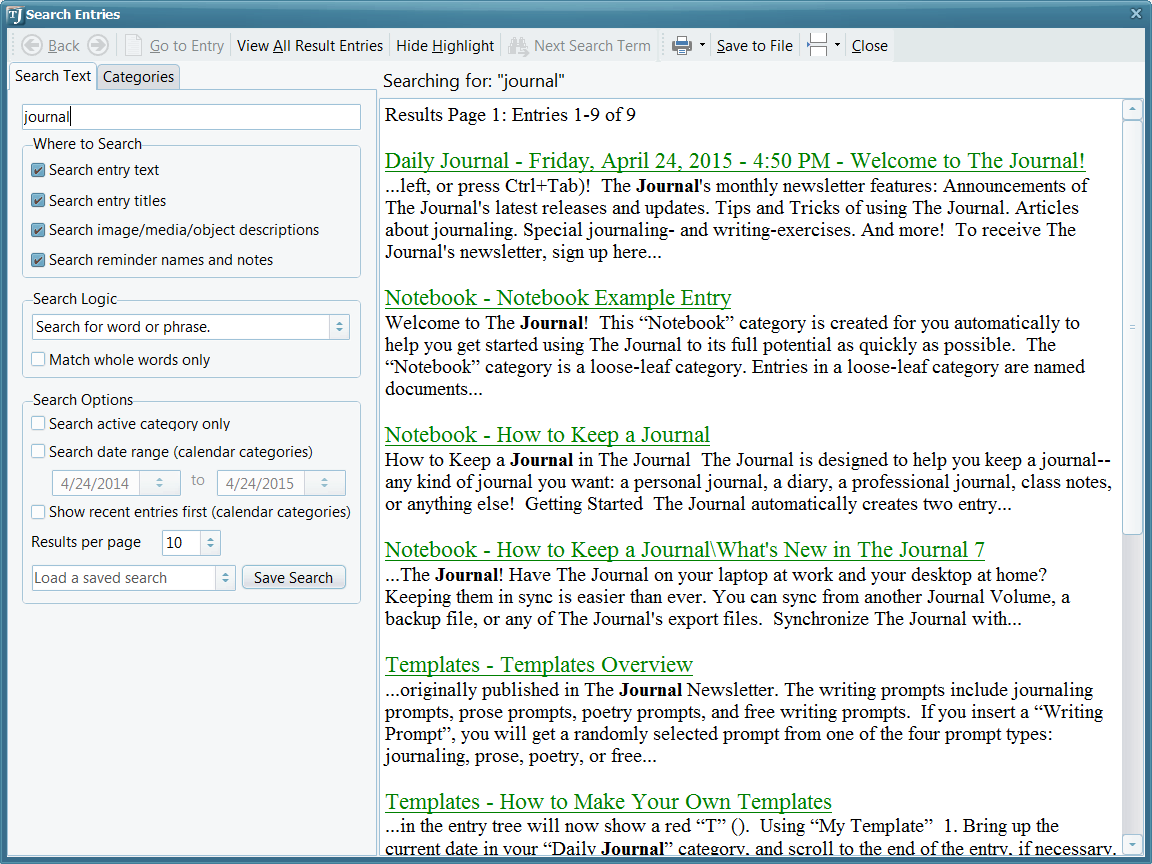
Task: Expand the Search Logic dropdown
Action: [339, 327]
